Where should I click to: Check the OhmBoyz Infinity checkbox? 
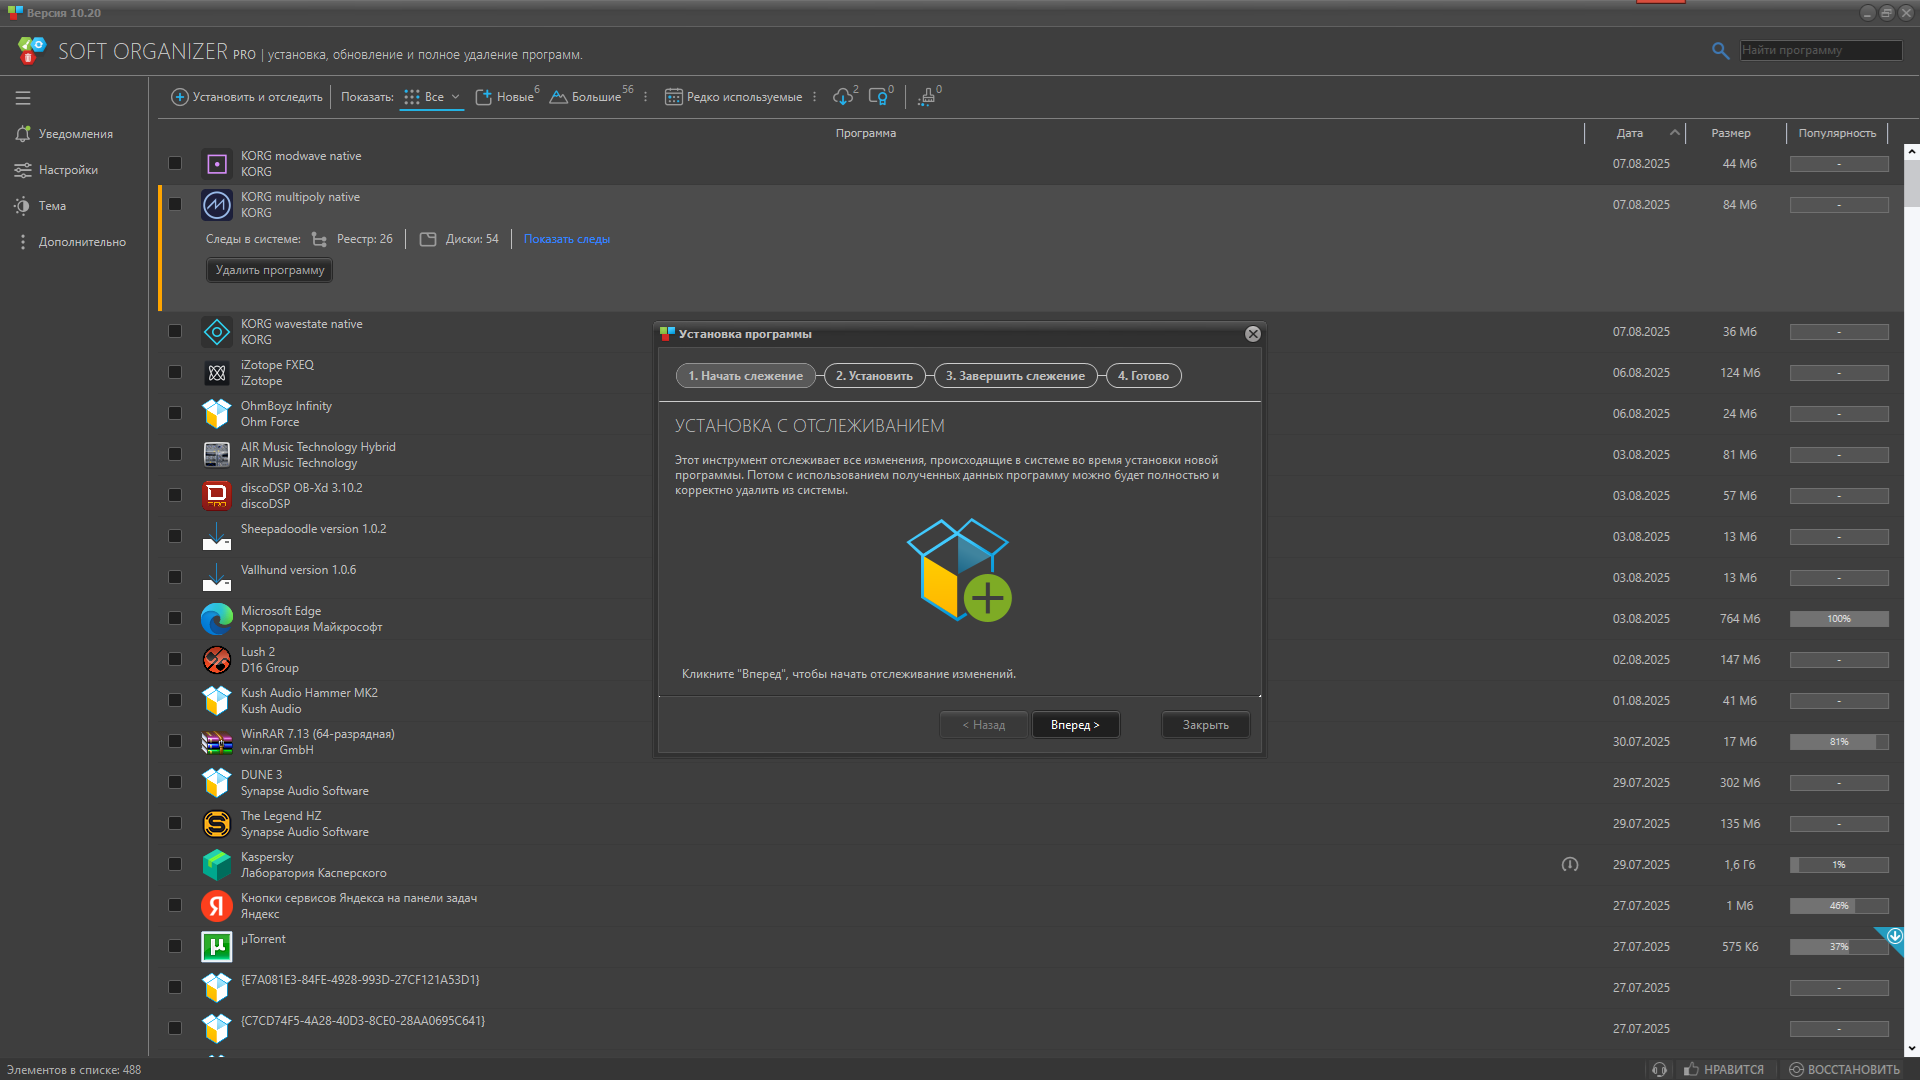coord(175,413)
